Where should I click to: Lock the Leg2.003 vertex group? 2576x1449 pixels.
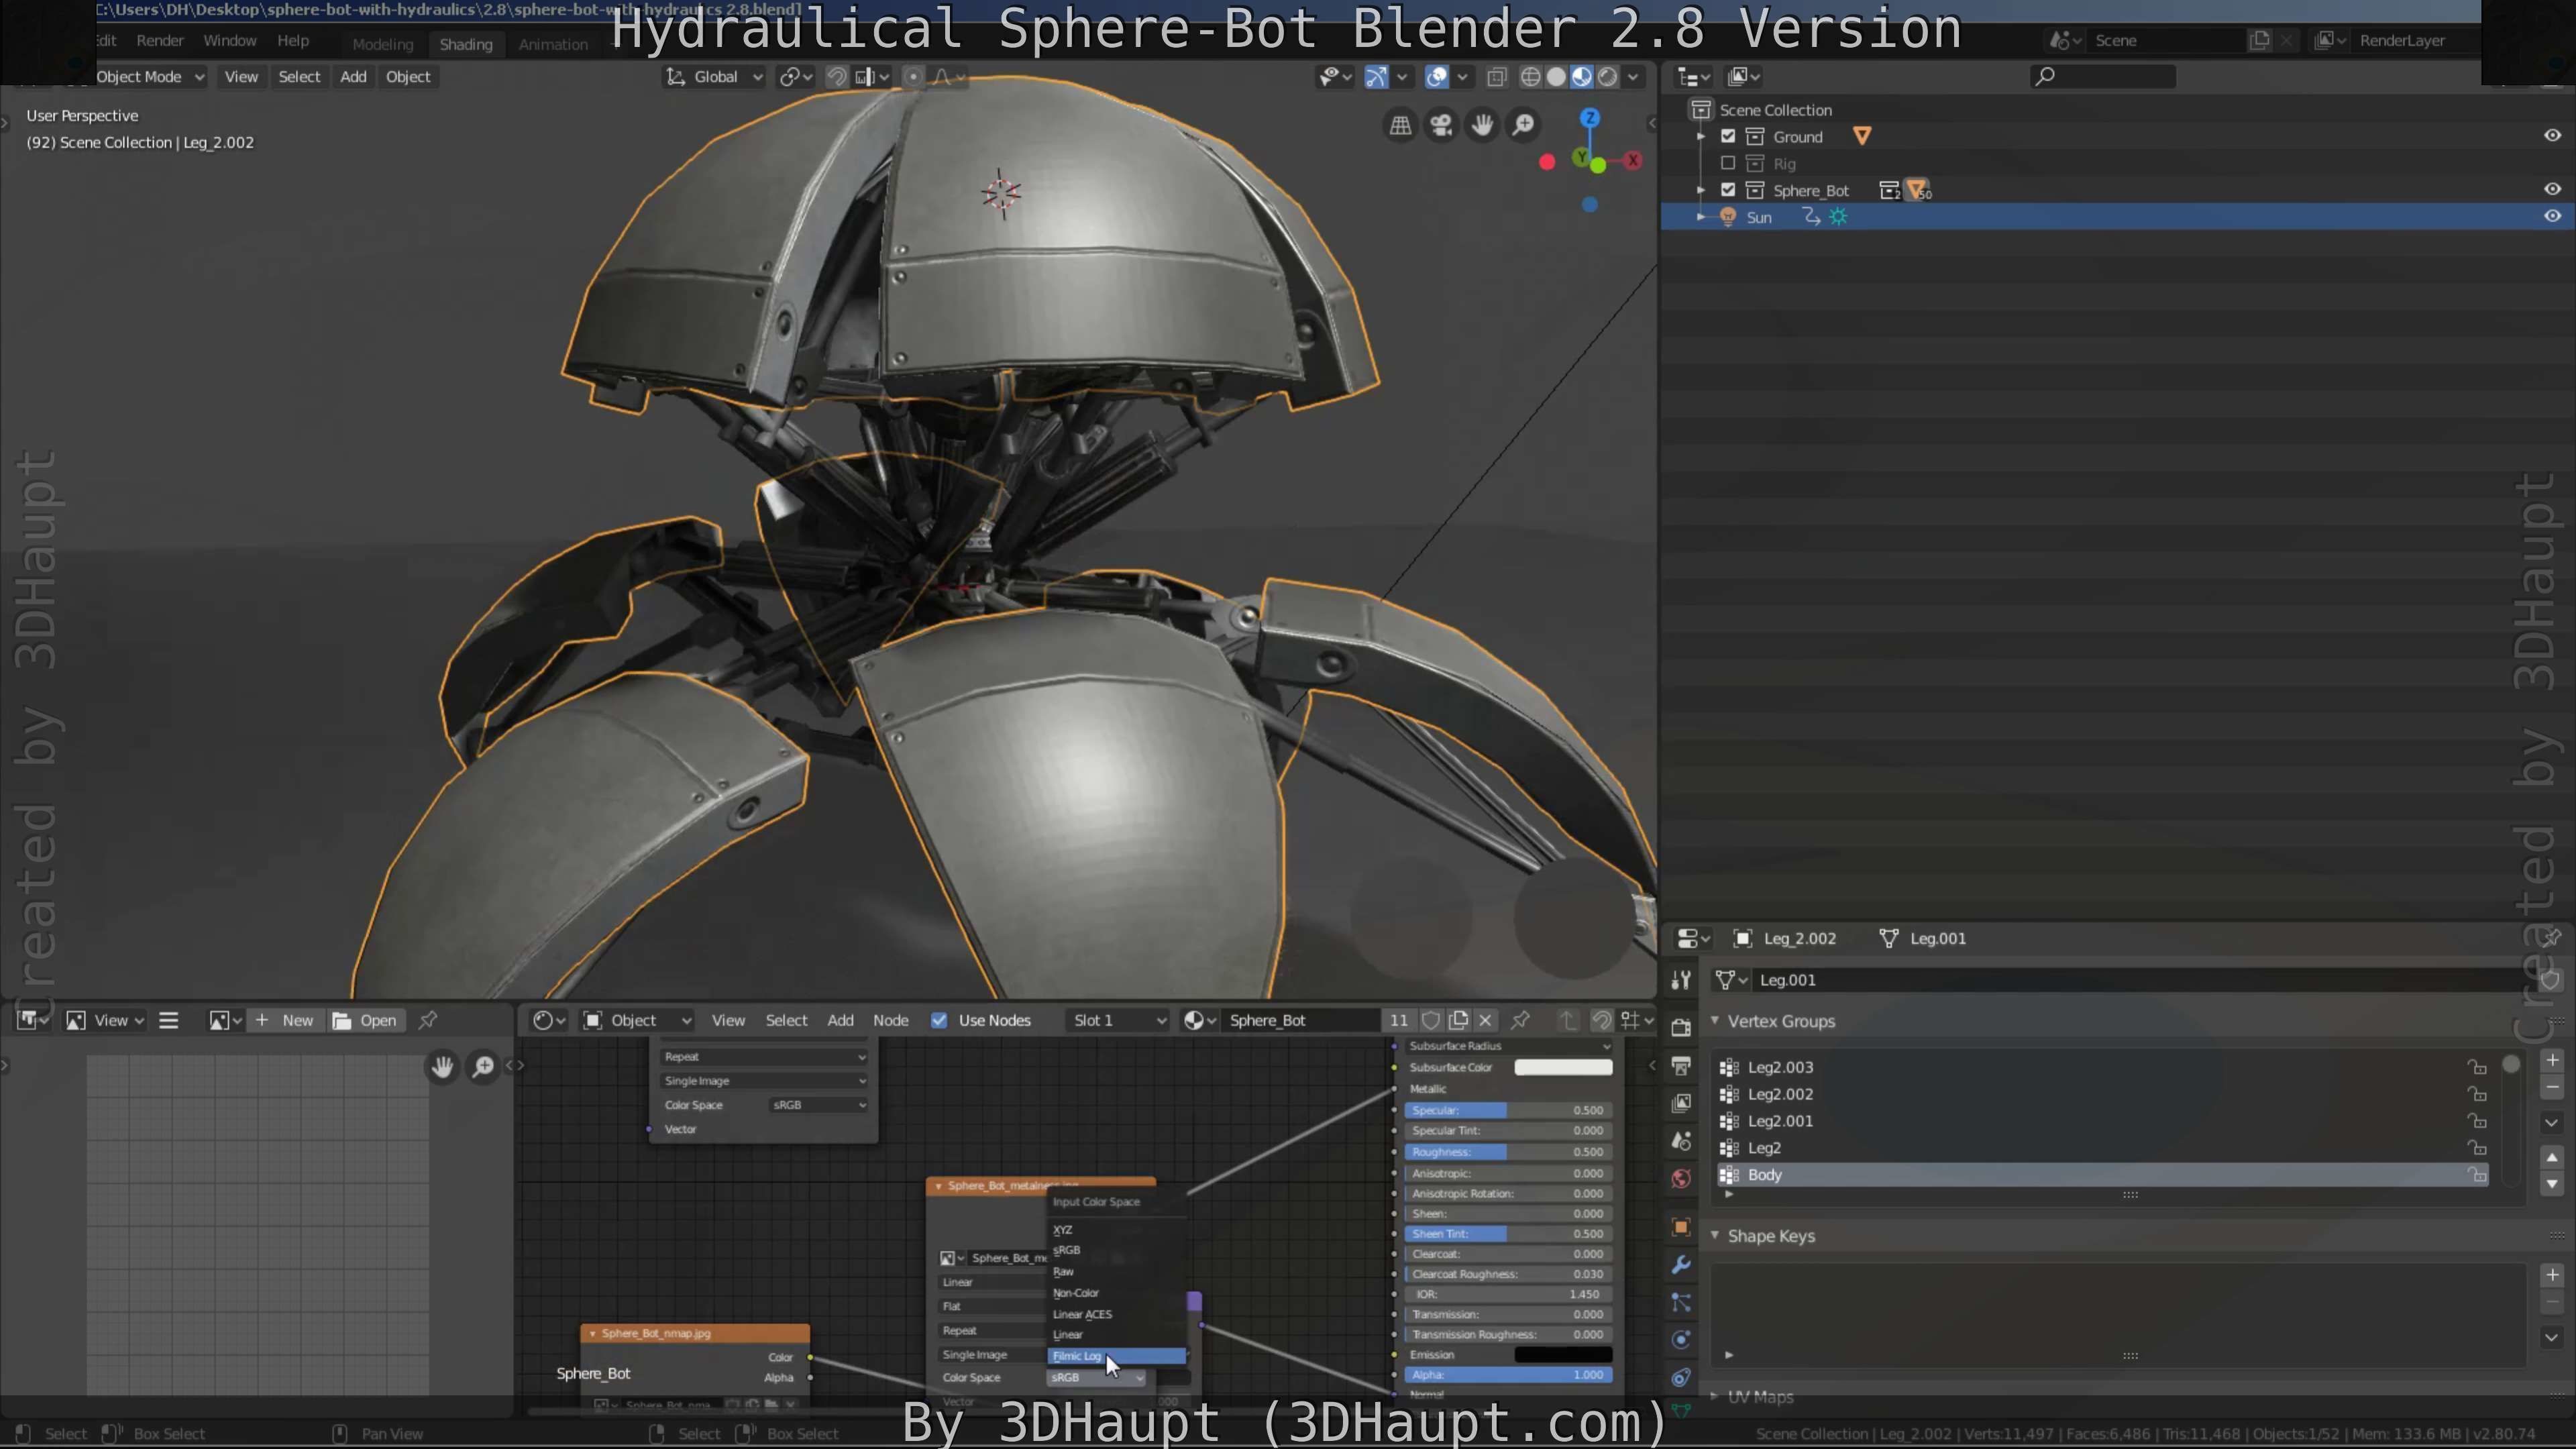click(x=2476, y=1067)
